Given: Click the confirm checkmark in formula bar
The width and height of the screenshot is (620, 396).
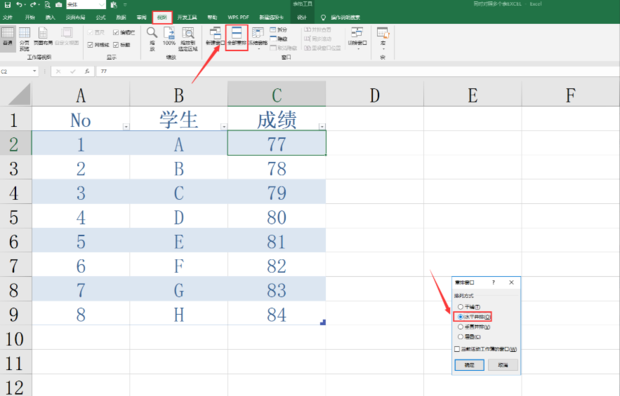Looking at the screenshot, I should (73, 71).
